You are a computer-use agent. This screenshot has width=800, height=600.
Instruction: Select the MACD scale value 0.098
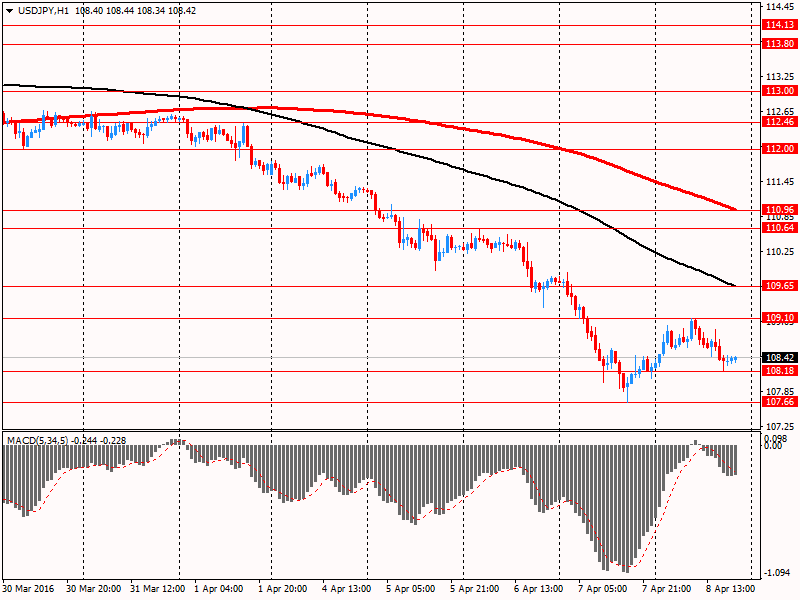(775, 438)
